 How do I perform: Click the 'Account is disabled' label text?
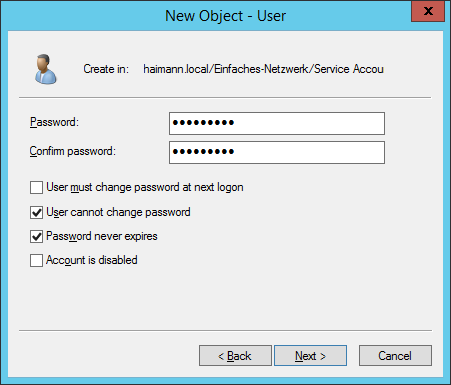(x=92, y=260)
